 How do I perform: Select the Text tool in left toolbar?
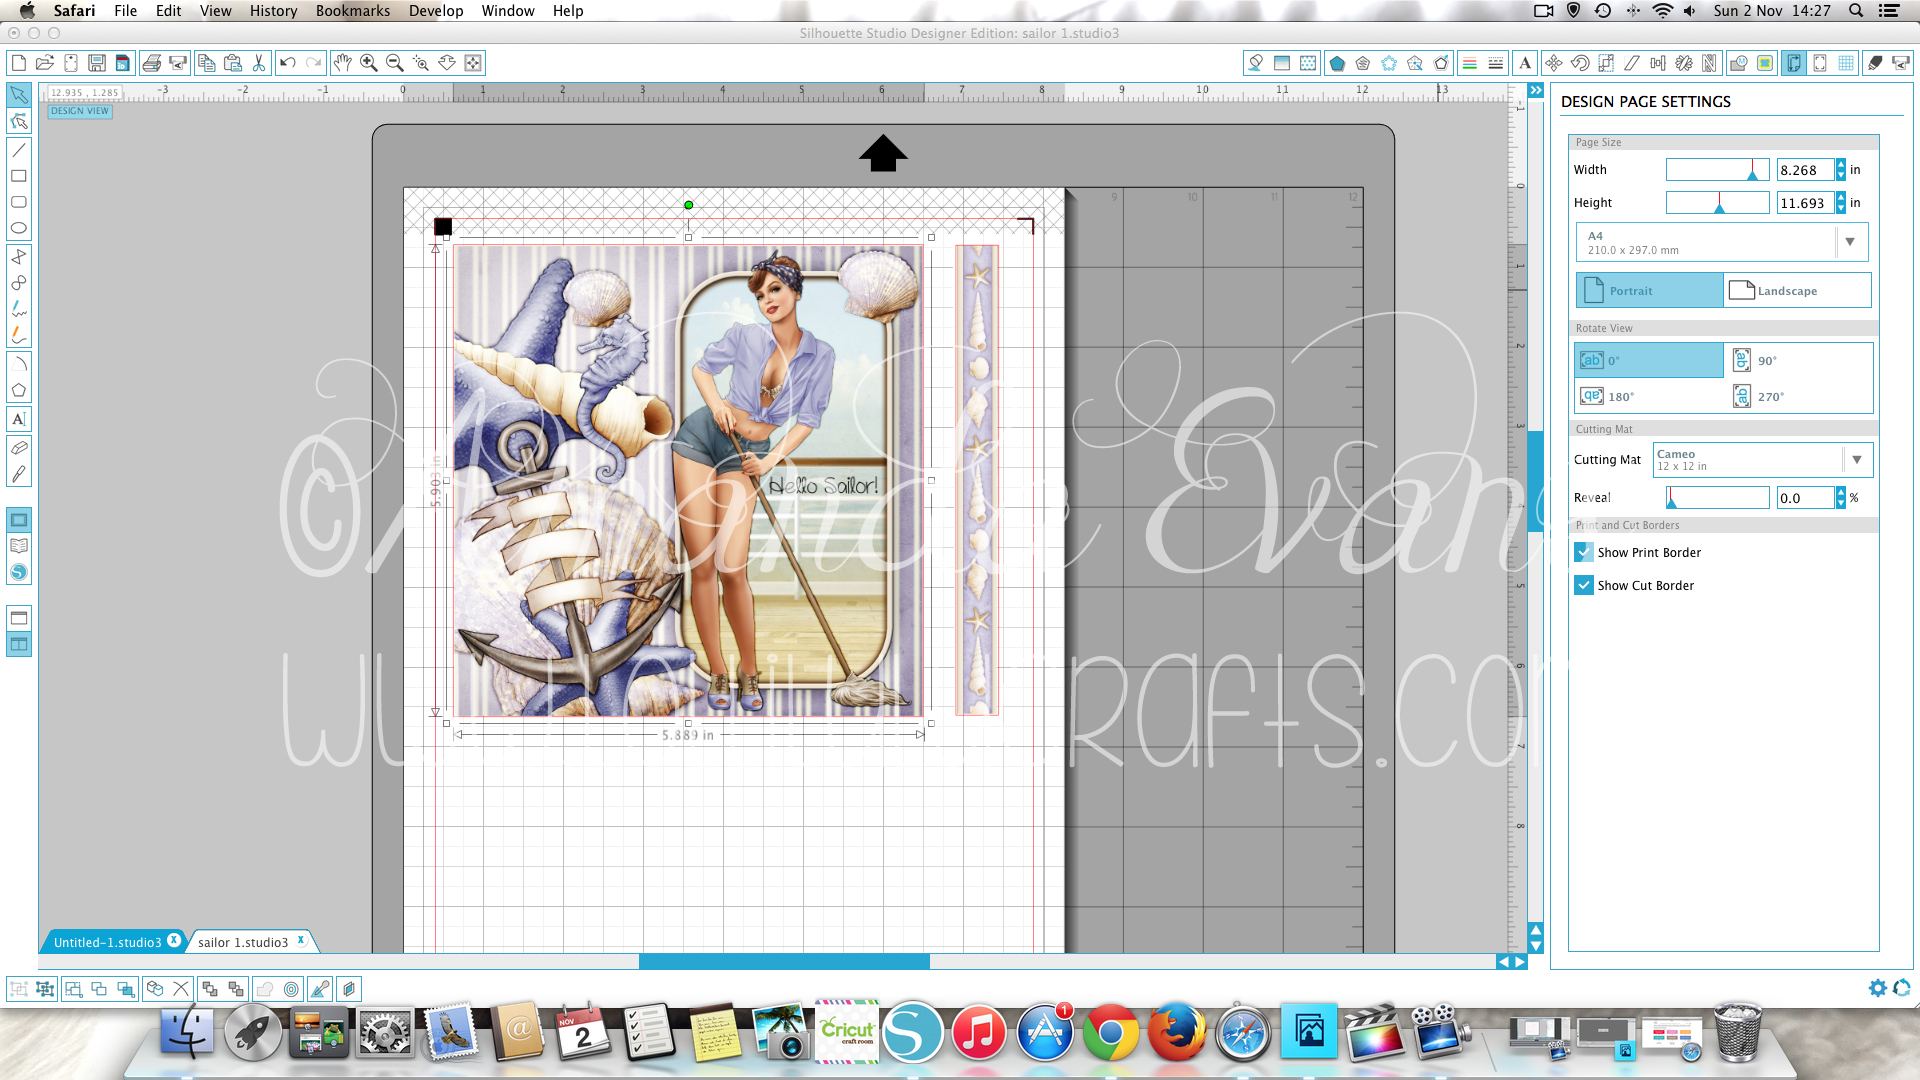tap(19, 419)
